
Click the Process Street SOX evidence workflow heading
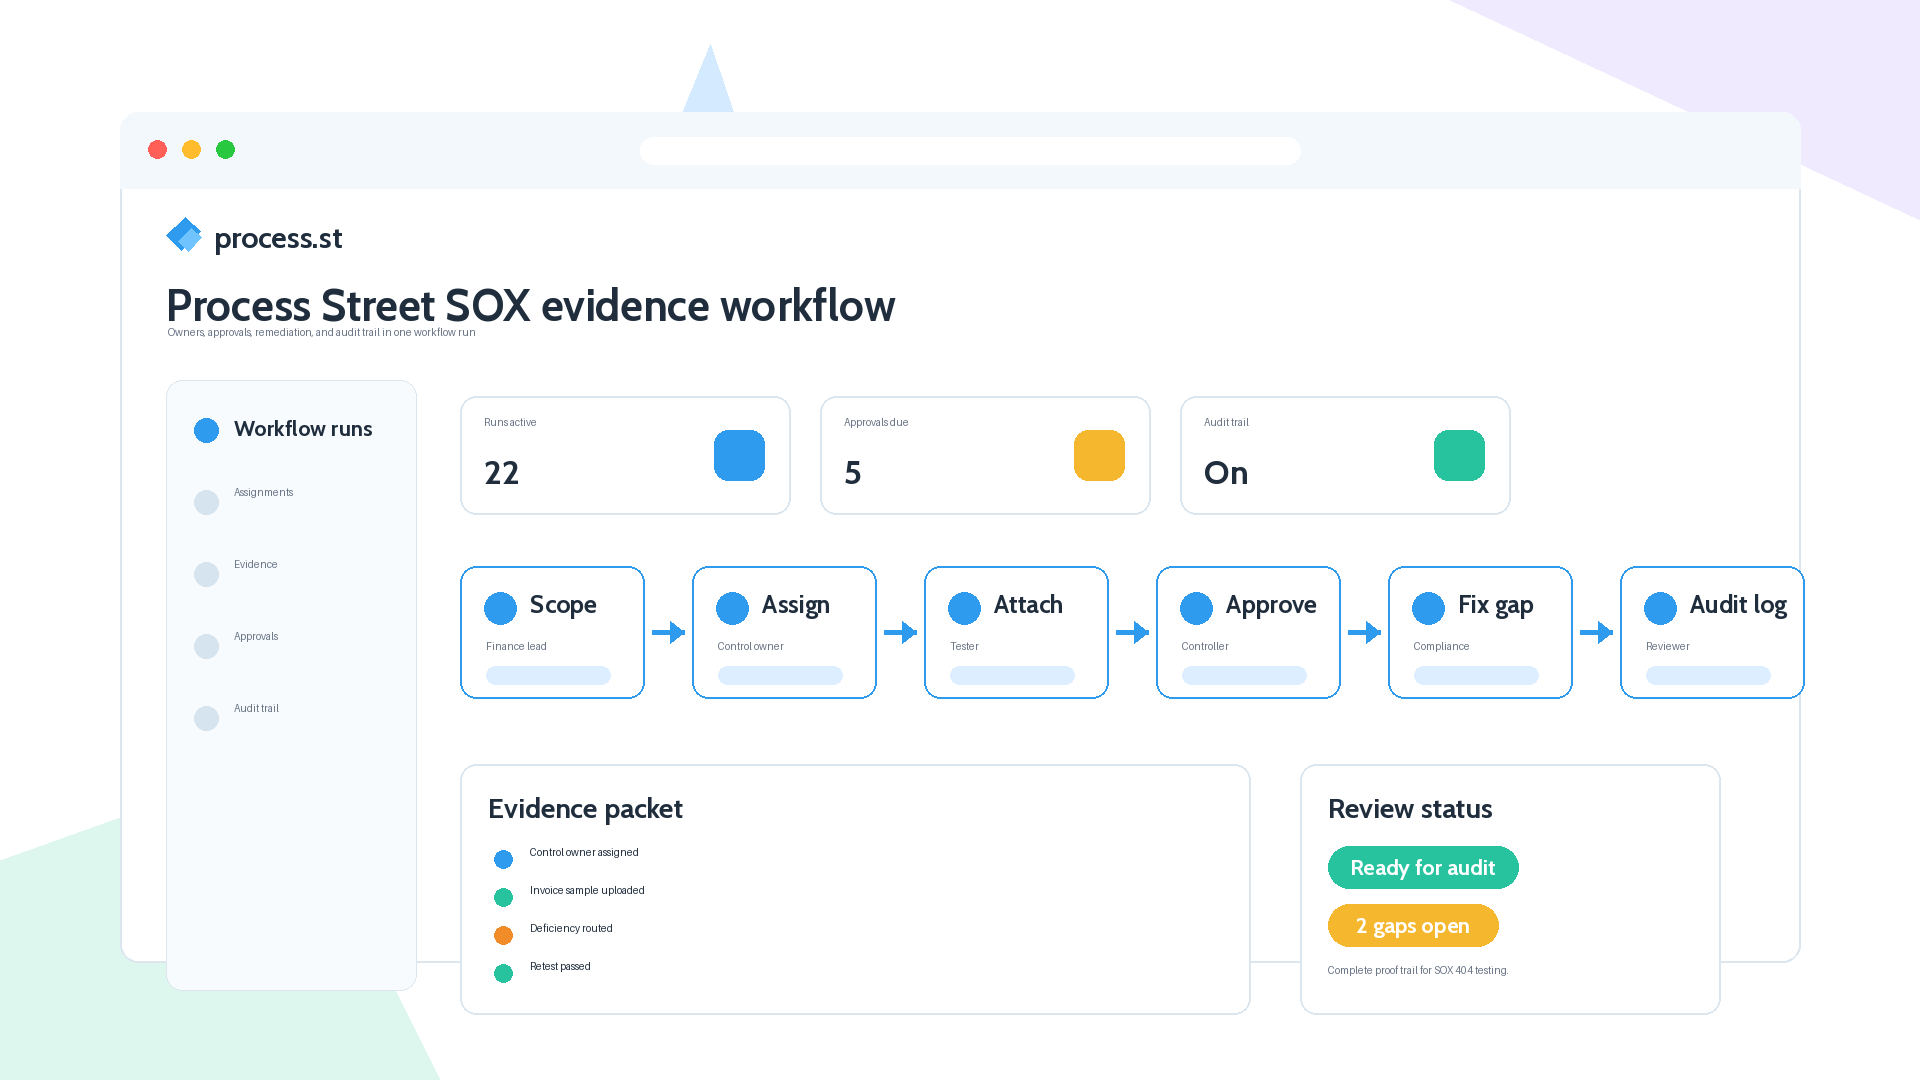coord(530,305)
